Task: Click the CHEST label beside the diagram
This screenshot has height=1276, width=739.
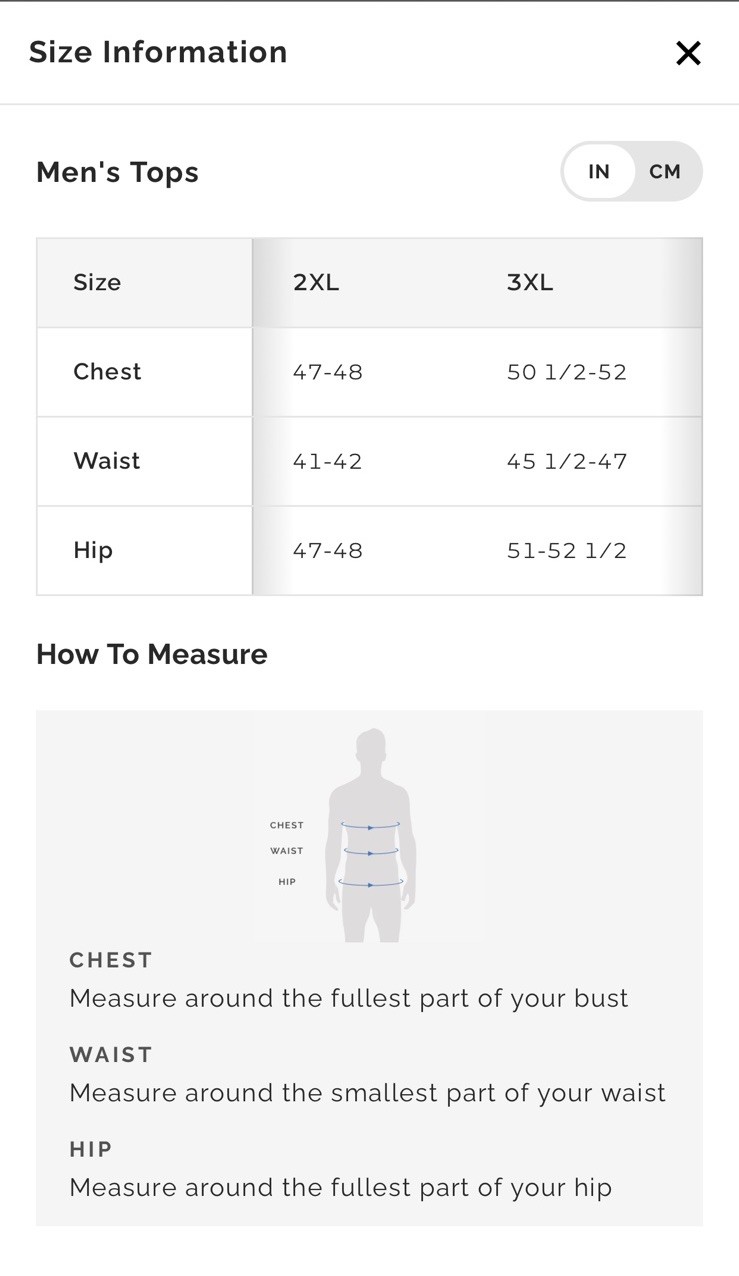Action: [x=286, y=826]
